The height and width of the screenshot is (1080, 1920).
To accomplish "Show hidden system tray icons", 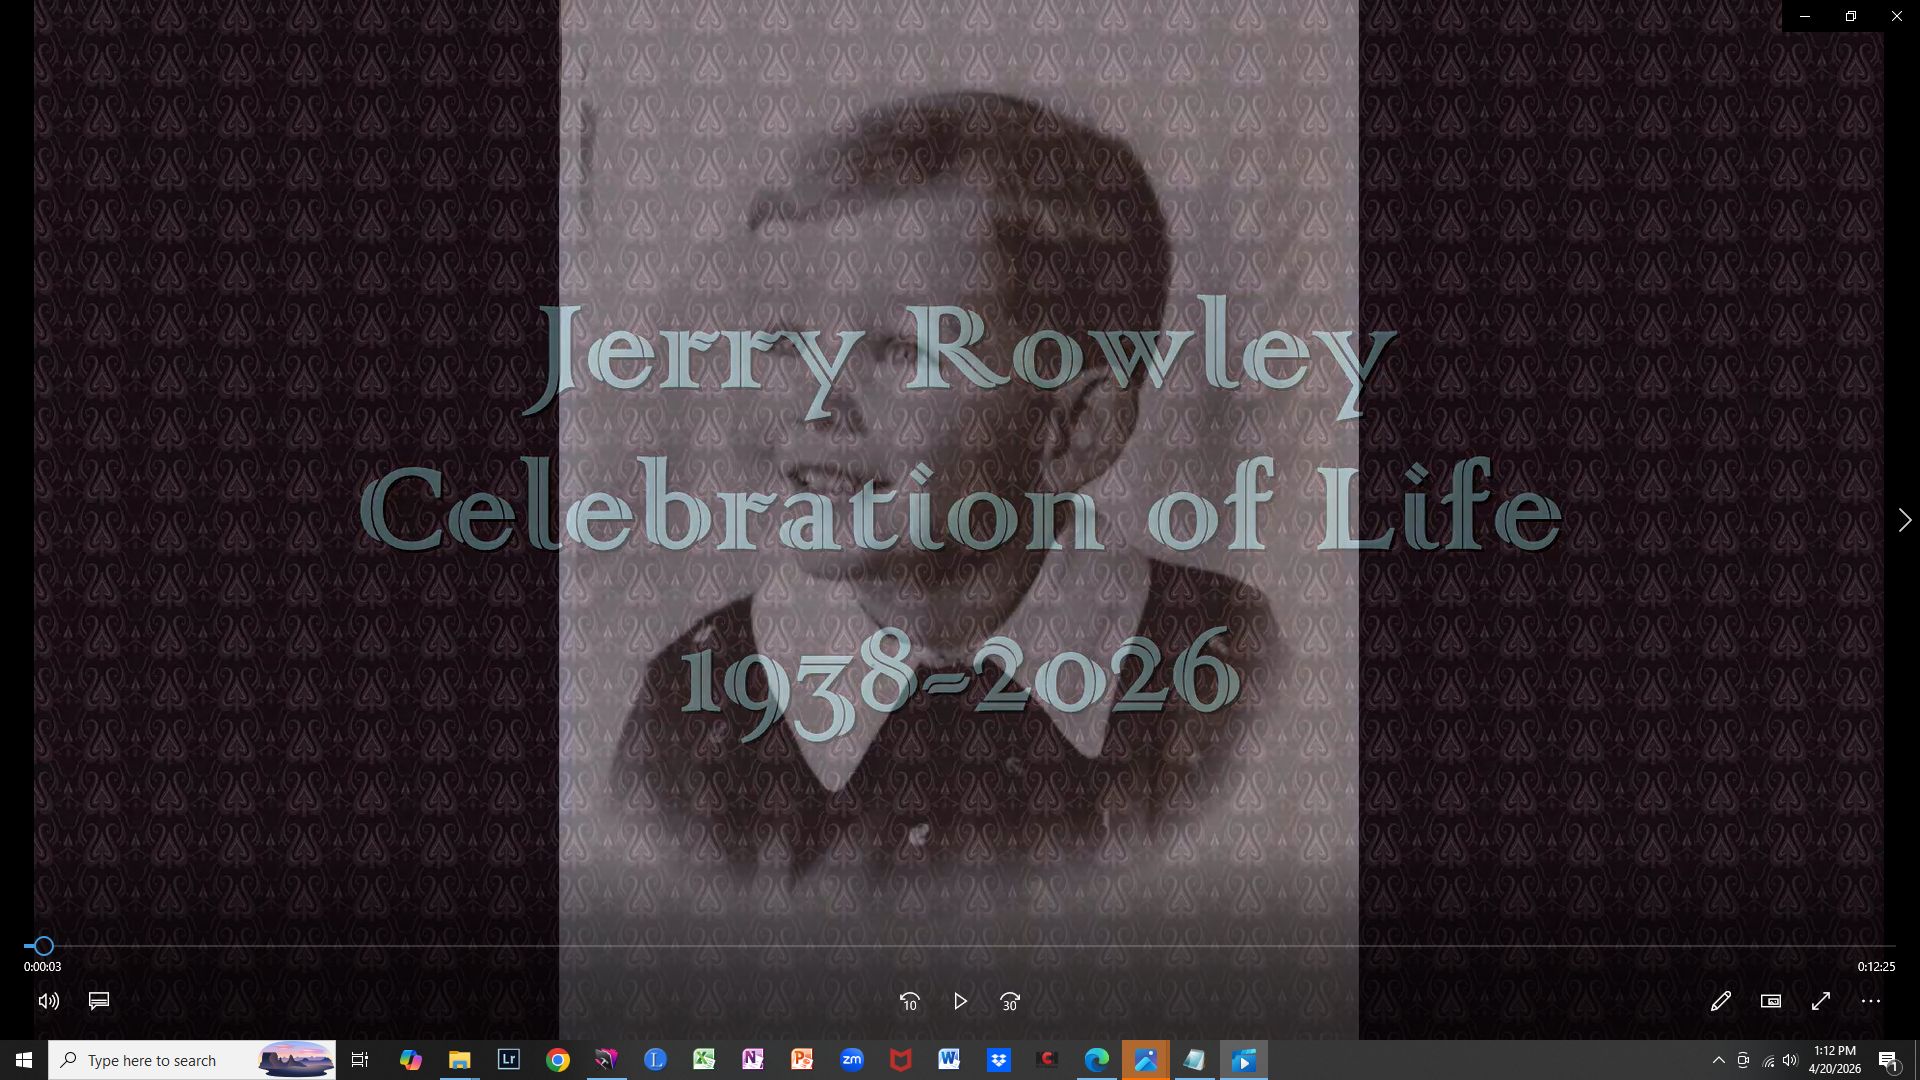I will coord(1718,1060).
